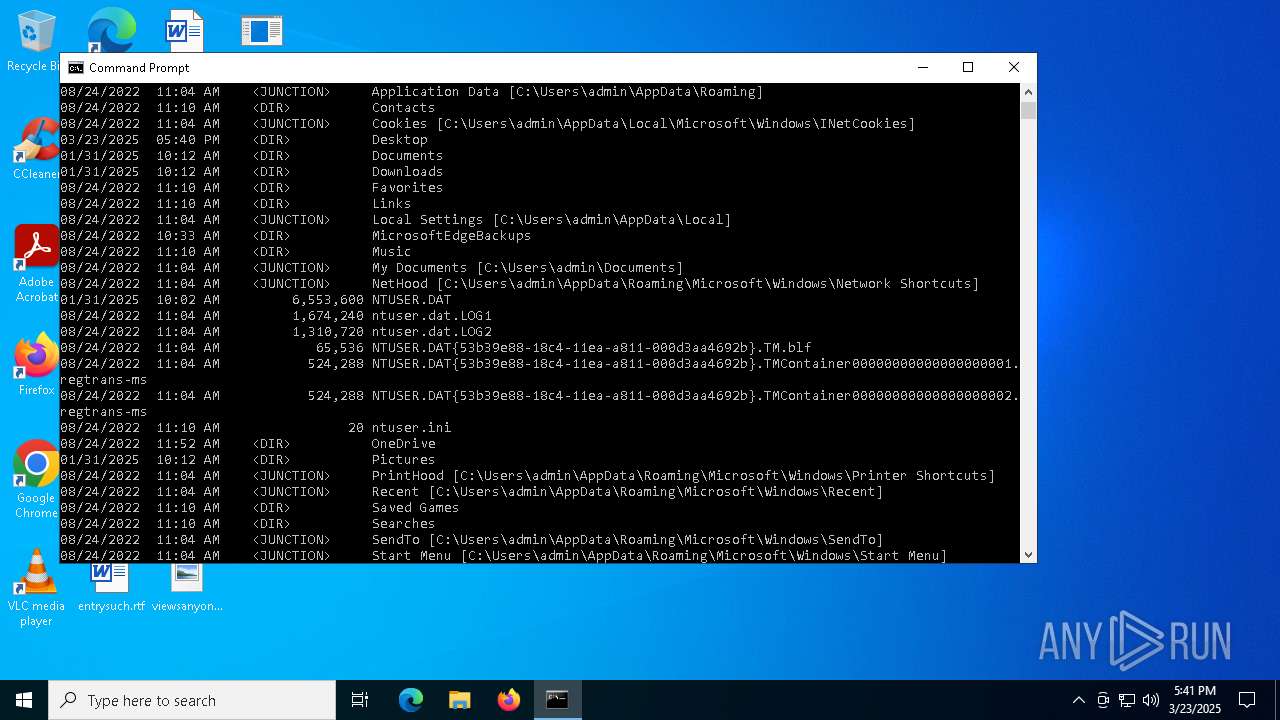Click the Start Menu junction line

click(x=504, y=555)
